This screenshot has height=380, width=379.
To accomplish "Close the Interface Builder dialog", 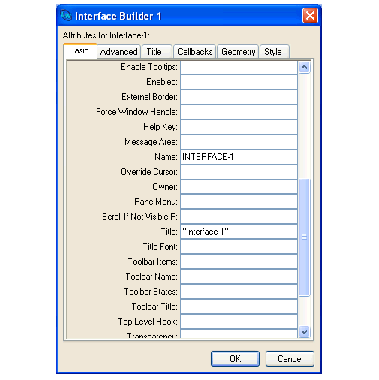I will point(310,16).
